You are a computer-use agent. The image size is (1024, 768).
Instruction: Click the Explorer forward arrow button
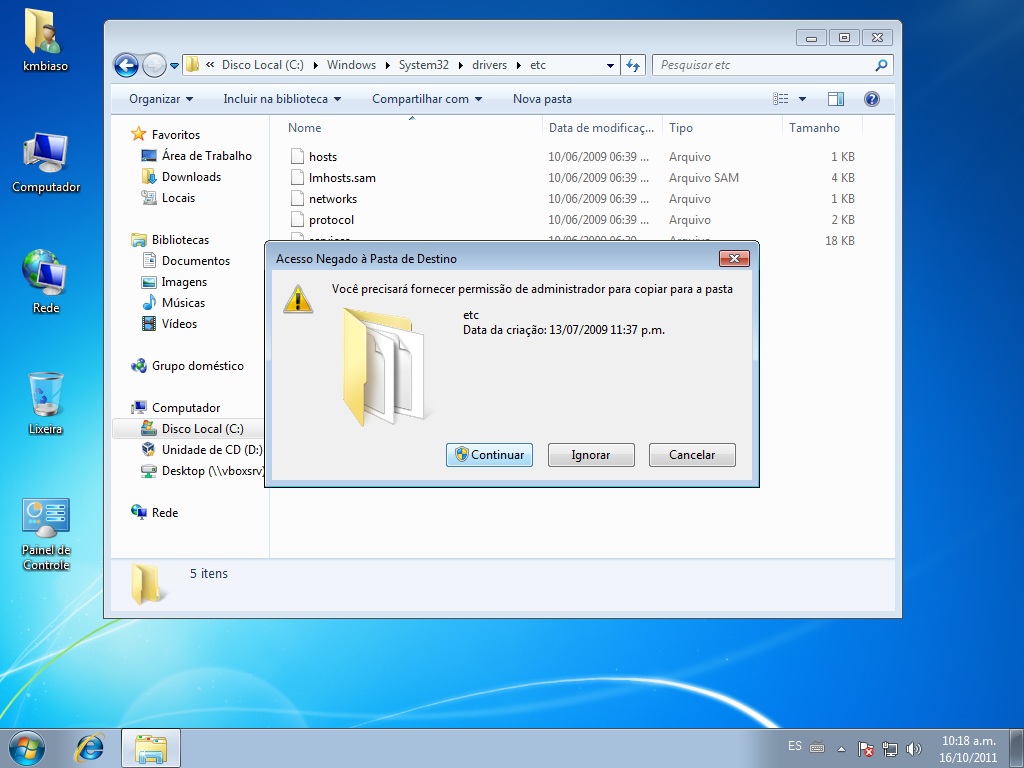[x=154, y=65]
